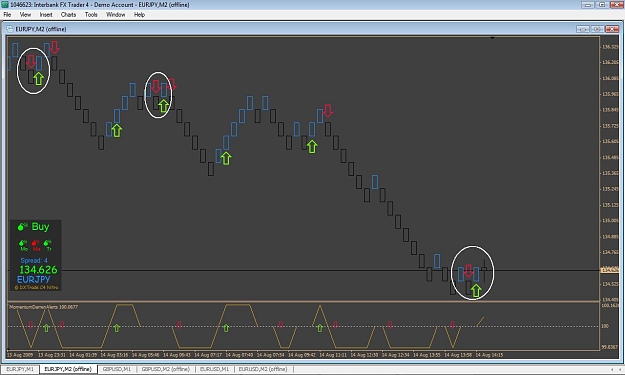
Task: Switch to the GBPUSD,M1 chart tab
Action: click(x=117, y=369)
